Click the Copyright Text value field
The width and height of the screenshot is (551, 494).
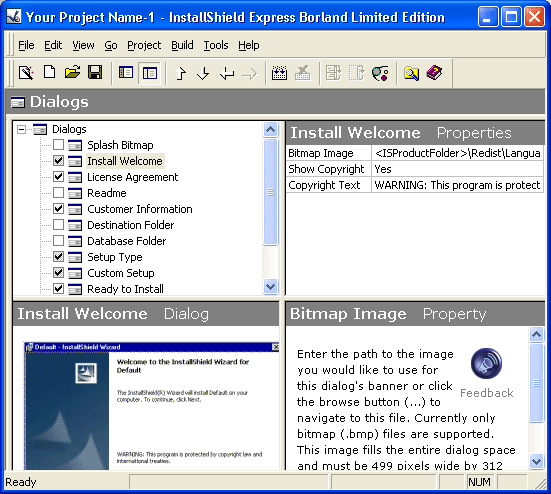(458, 185)
